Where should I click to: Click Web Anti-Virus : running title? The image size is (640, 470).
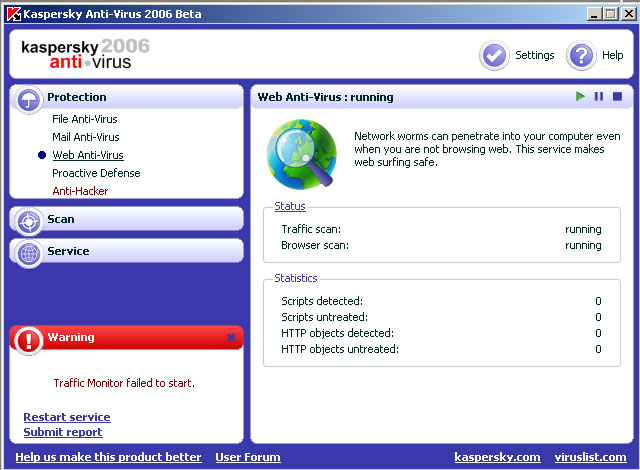click(x=326, y=97)
